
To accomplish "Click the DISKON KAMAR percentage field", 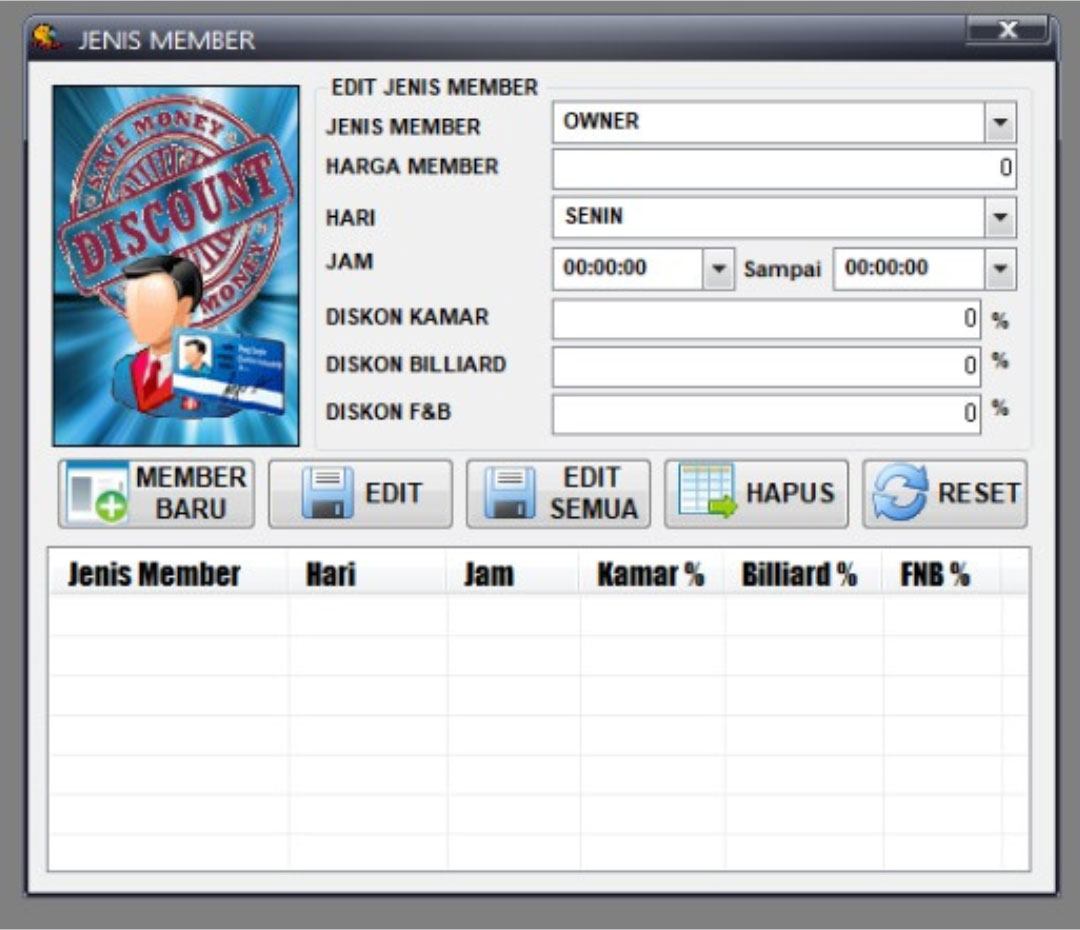I will click(x=766, y=320).
